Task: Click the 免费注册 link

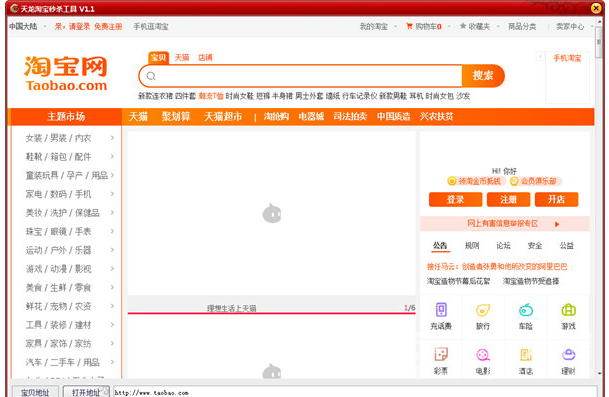Action: point(108,26)
